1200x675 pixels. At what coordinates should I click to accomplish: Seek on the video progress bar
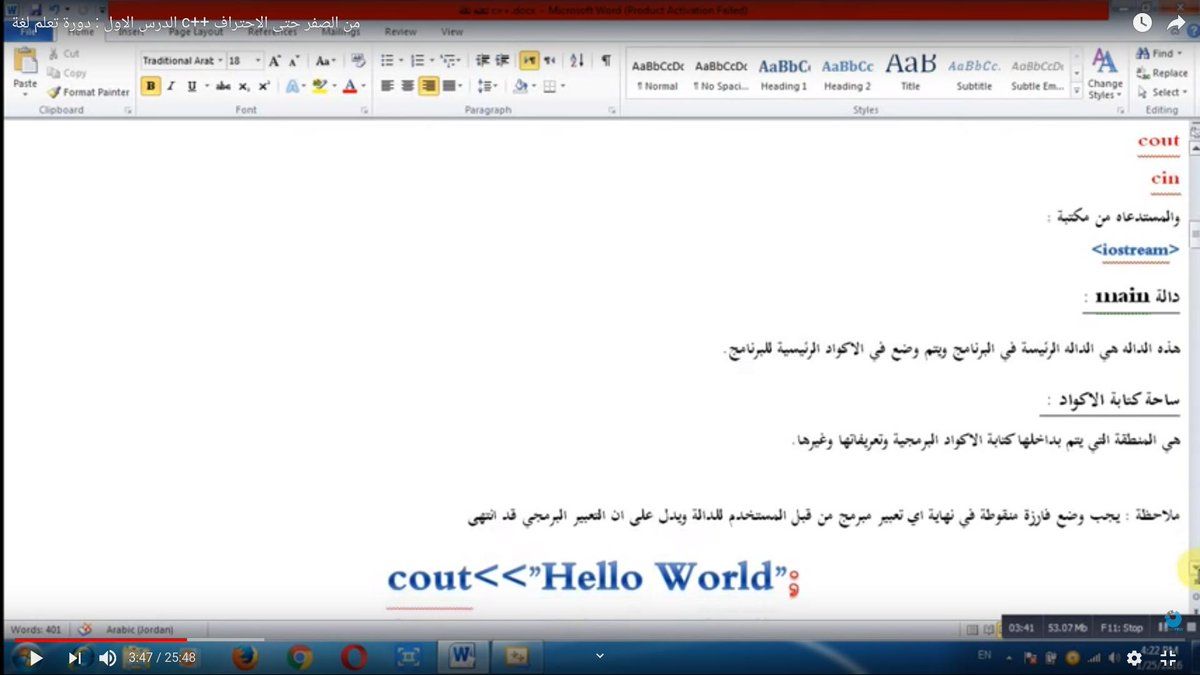tap(600, 639)
